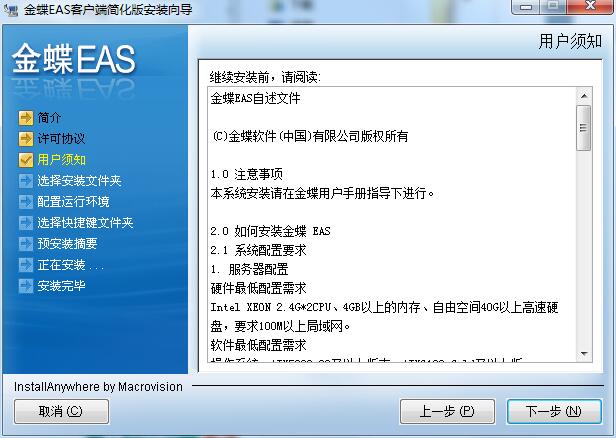
Task: Click the arrow icon beside 选择快捷键文件夹
Action: [26, 222]
